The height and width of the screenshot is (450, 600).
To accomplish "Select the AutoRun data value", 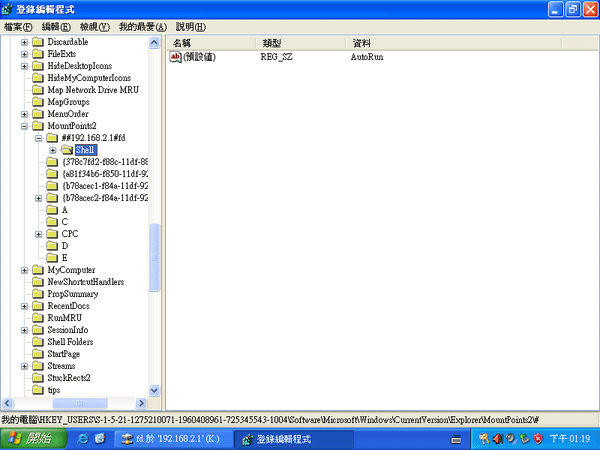I will click(x=367, y=57).
